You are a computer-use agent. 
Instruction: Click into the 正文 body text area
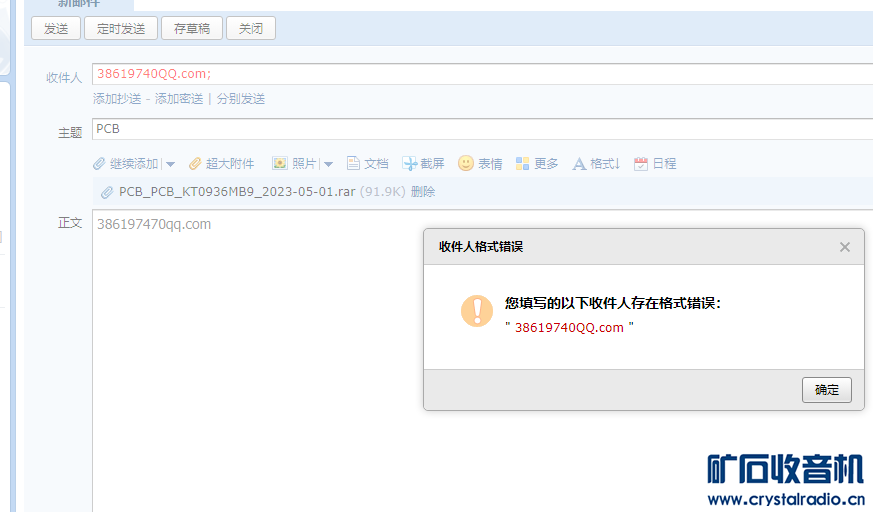click(x=482, y=361)
